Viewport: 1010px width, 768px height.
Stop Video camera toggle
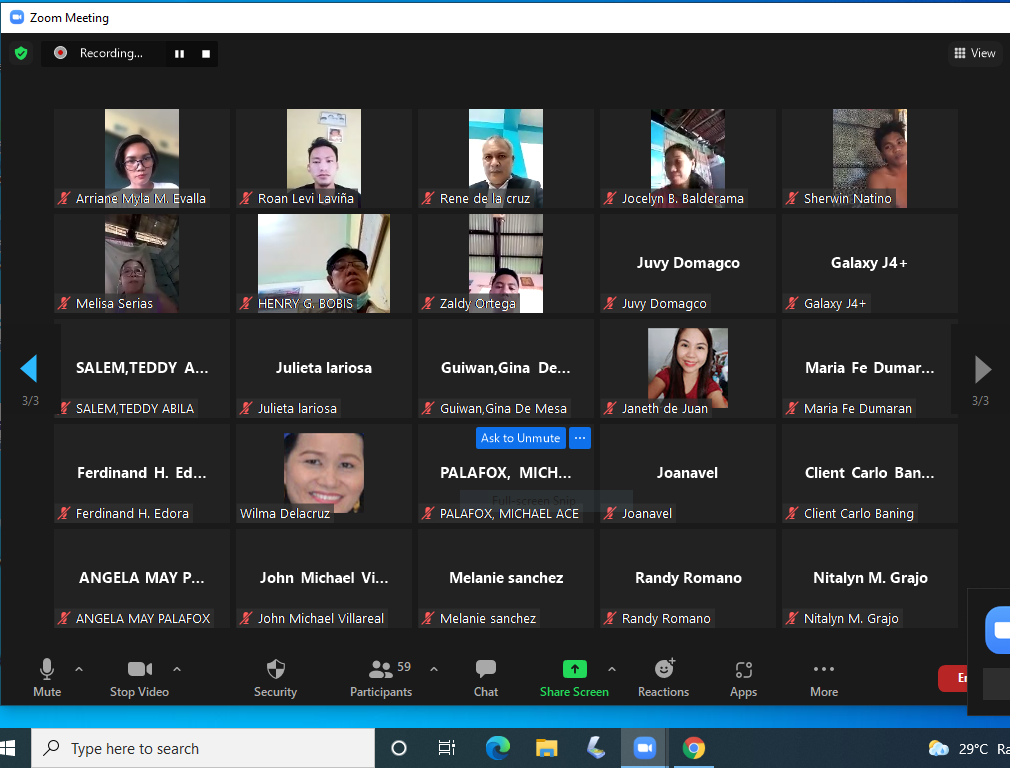click(139, 670)
